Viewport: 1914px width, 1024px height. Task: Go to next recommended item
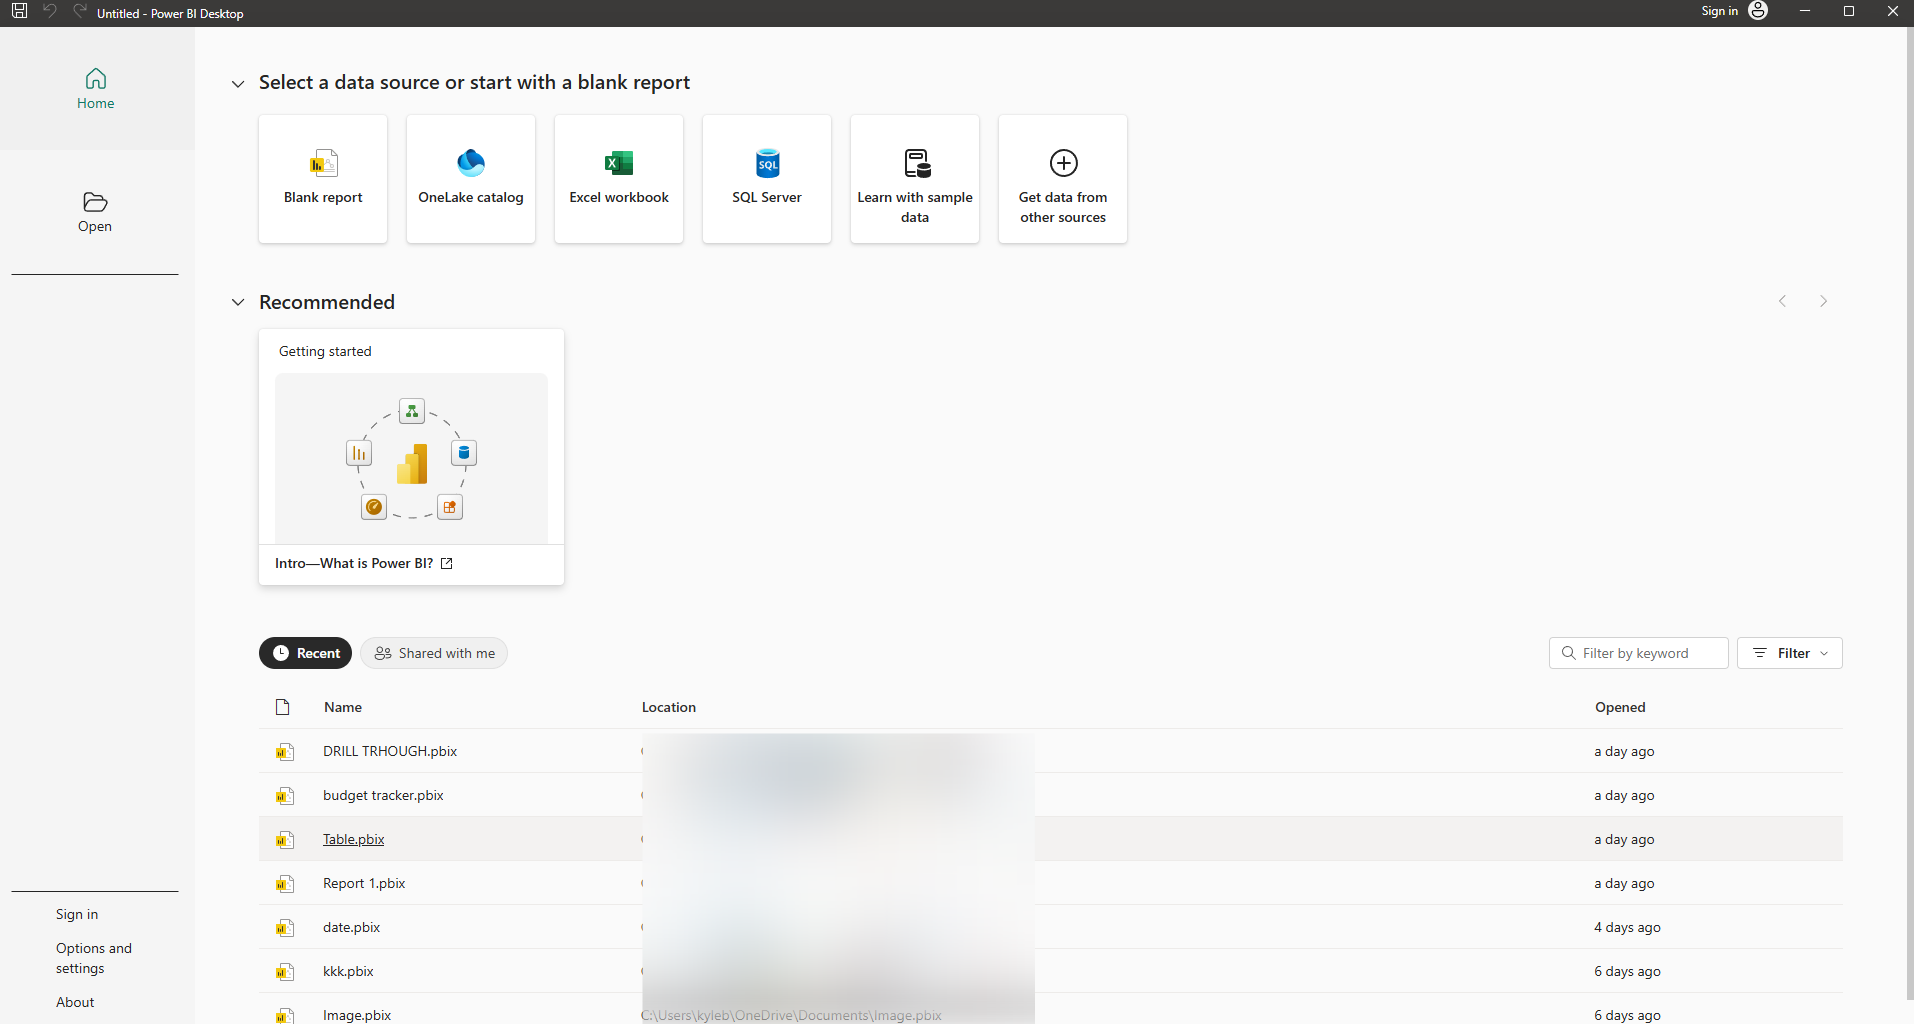click(x=1823, y=301)
